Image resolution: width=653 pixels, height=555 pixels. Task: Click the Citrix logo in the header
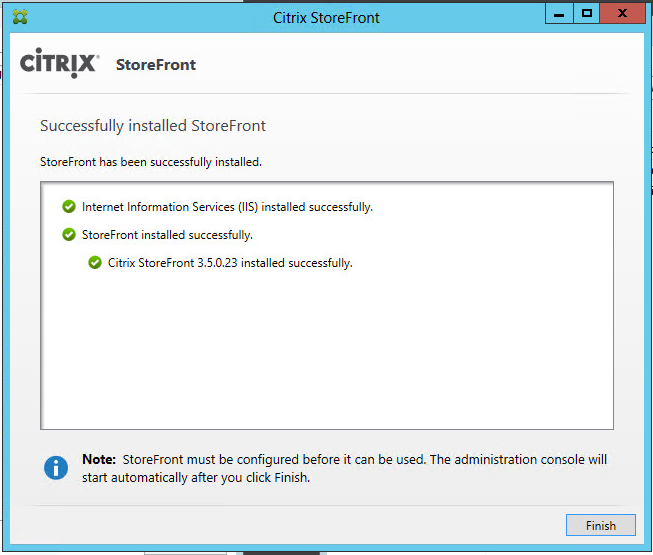tap(60, 63)
